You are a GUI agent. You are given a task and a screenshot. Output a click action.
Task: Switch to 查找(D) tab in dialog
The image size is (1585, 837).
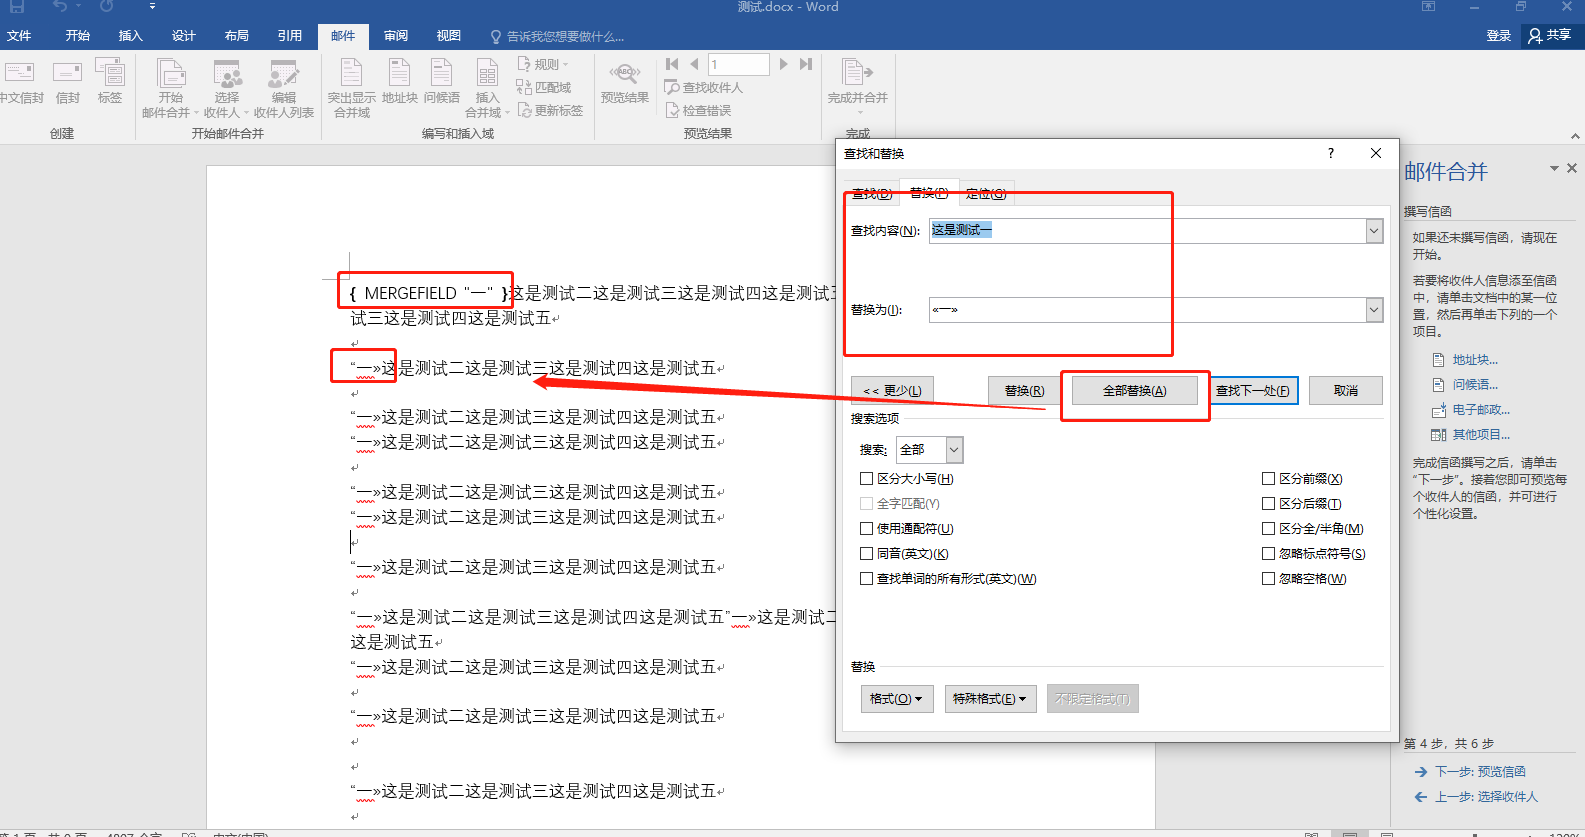coord(871,193)
